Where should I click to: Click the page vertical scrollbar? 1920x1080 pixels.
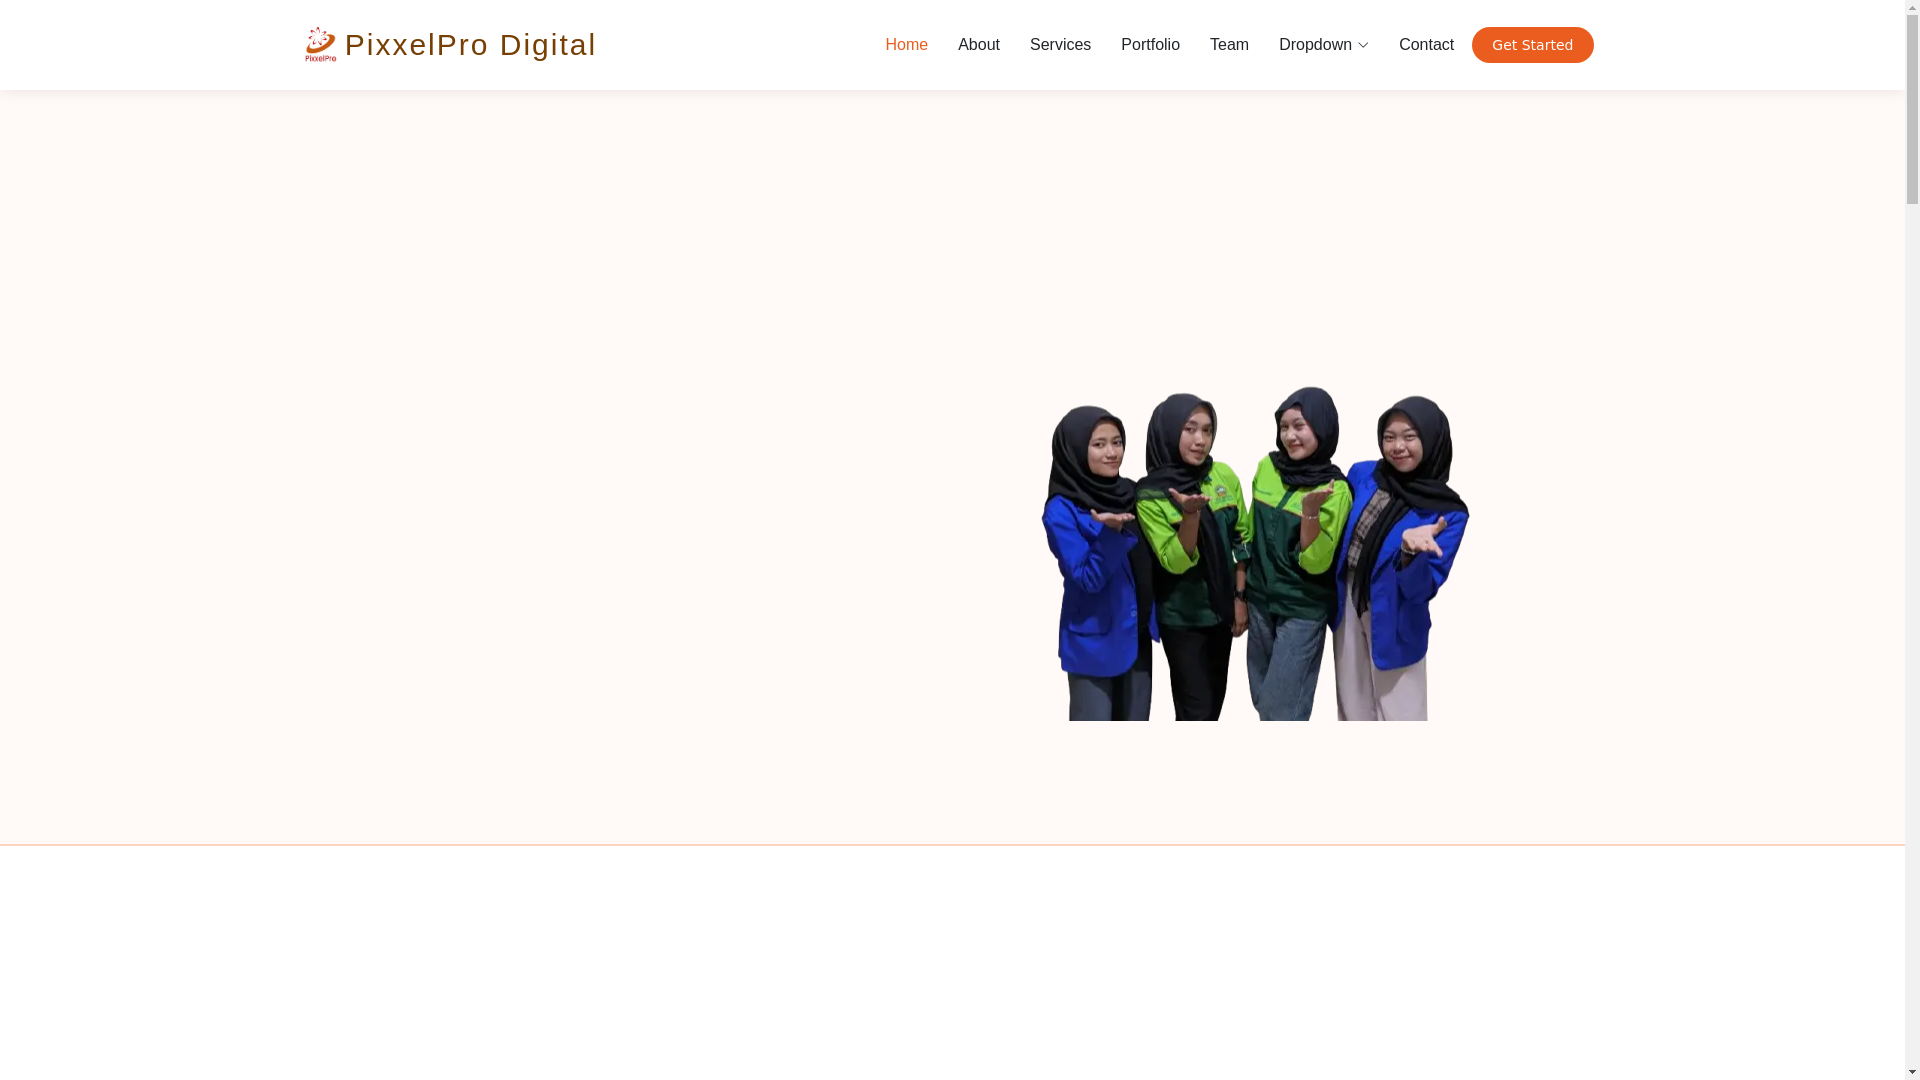coord(1912,540)
